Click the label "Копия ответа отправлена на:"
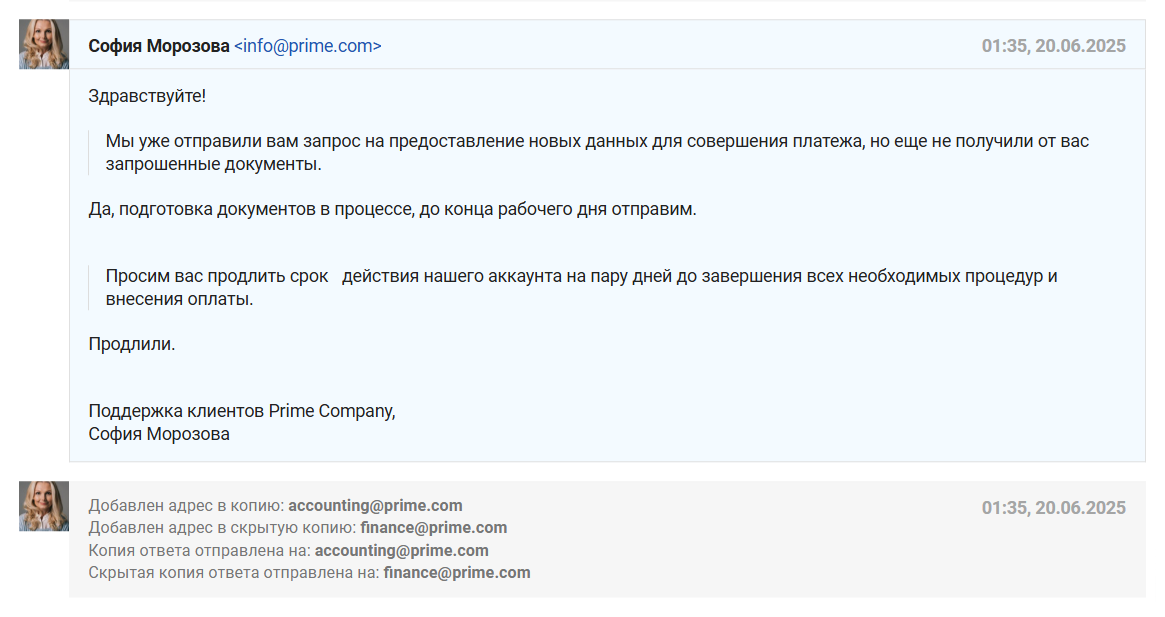The image size is (1165, 617). click(199, 551)
